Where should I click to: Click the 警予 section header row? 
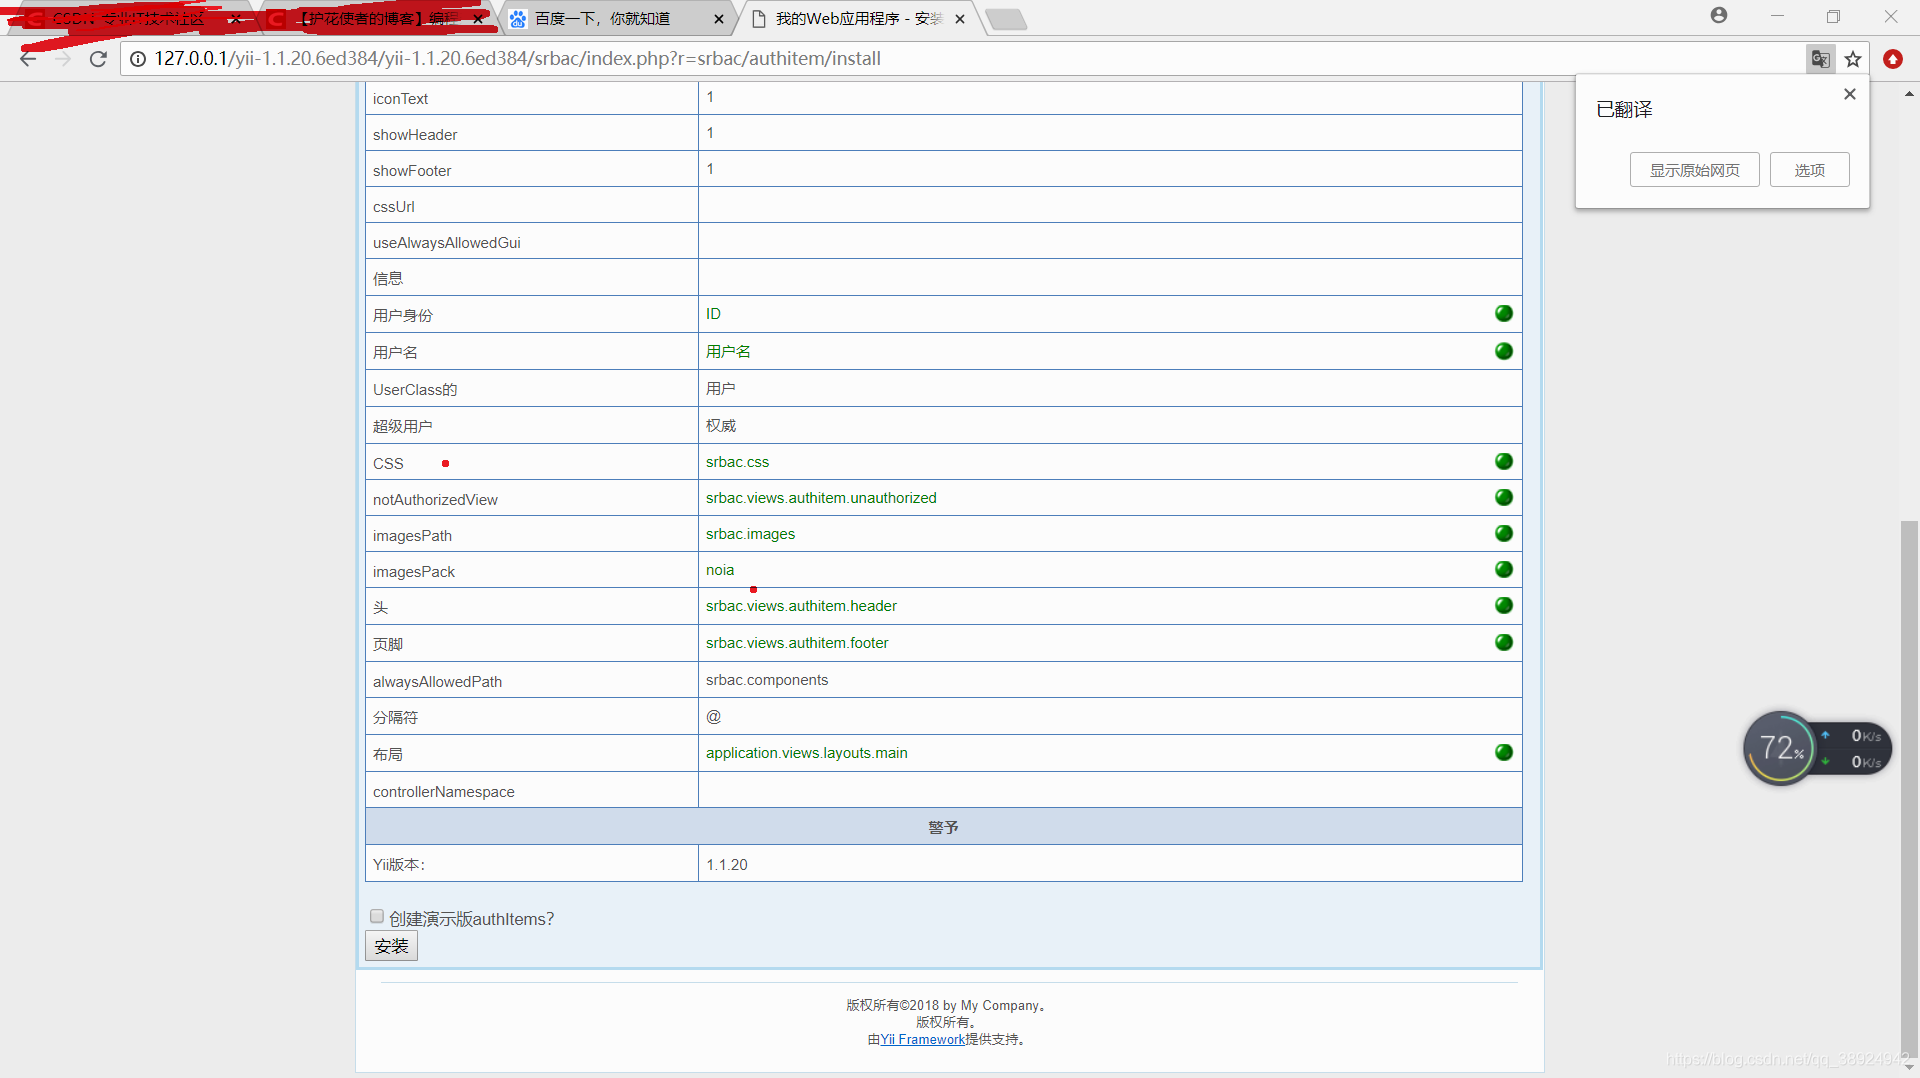(x=943, y=827)
